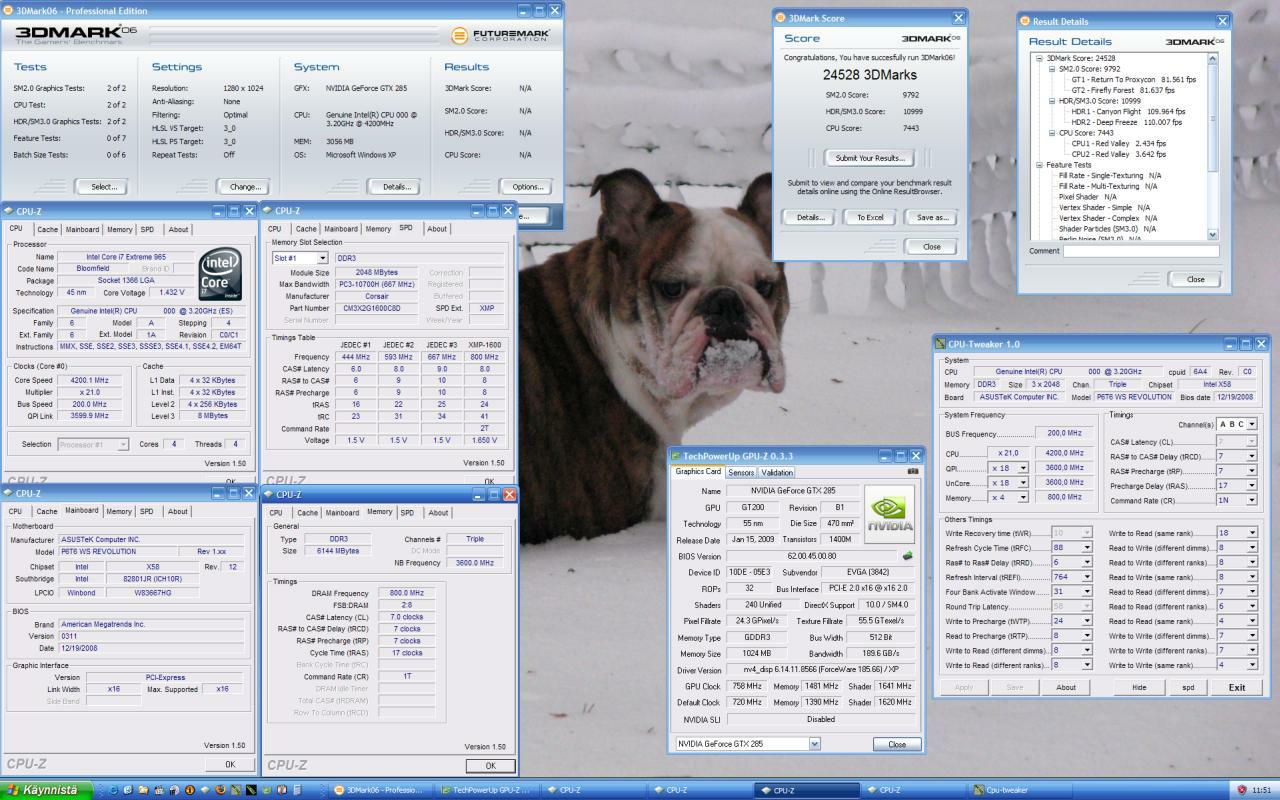
Task: Select CPU1 - Red Valley result row
Action: tap(1118, 144)
